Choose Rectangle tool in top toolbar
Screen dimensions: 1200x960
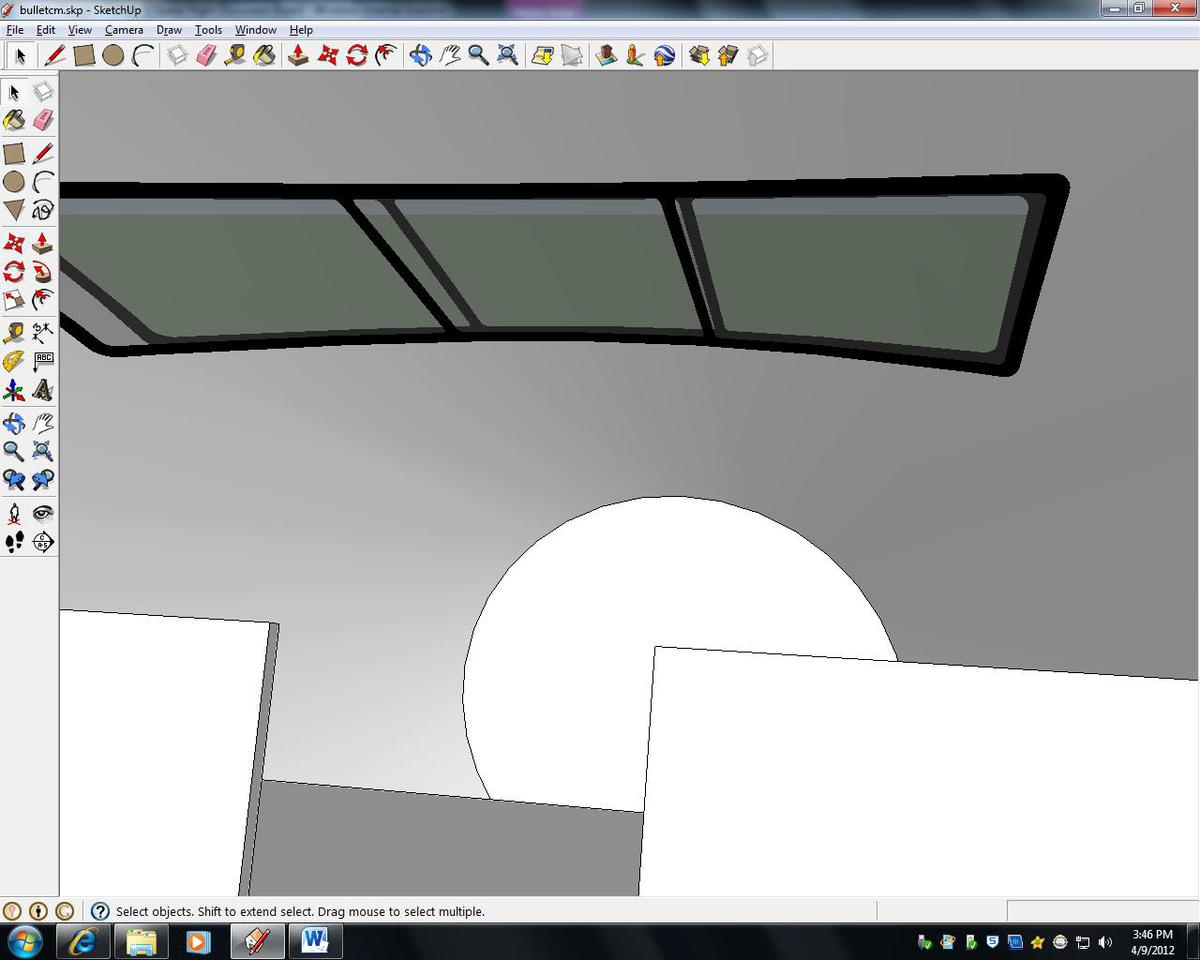pos(84,55)
